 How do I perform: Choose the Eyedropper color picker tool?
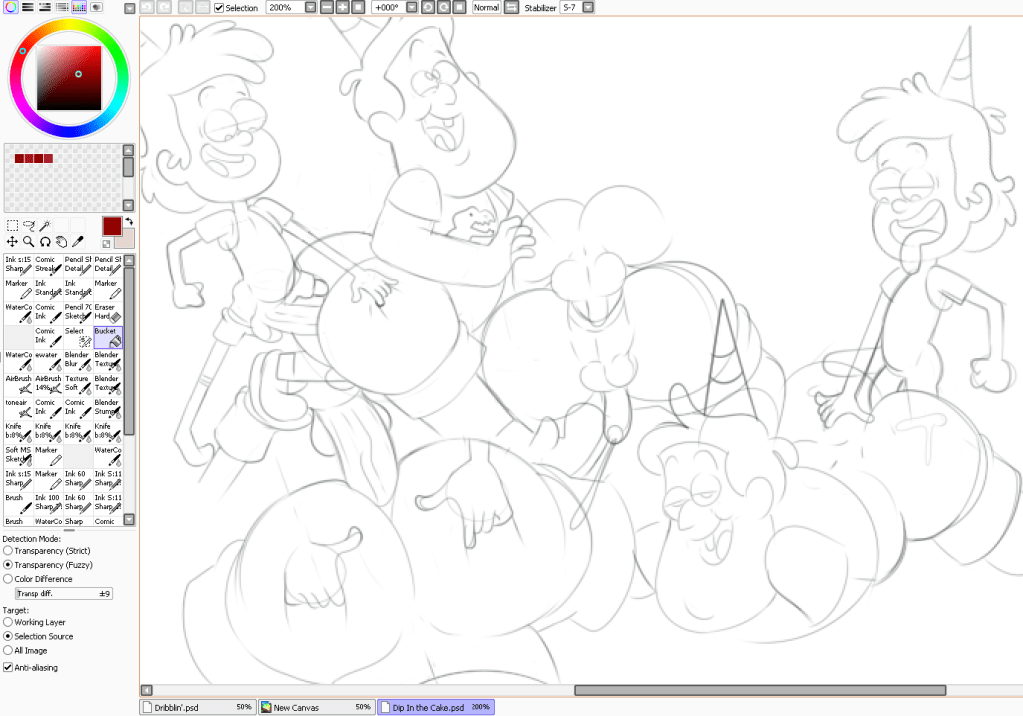tap(76, 240)
